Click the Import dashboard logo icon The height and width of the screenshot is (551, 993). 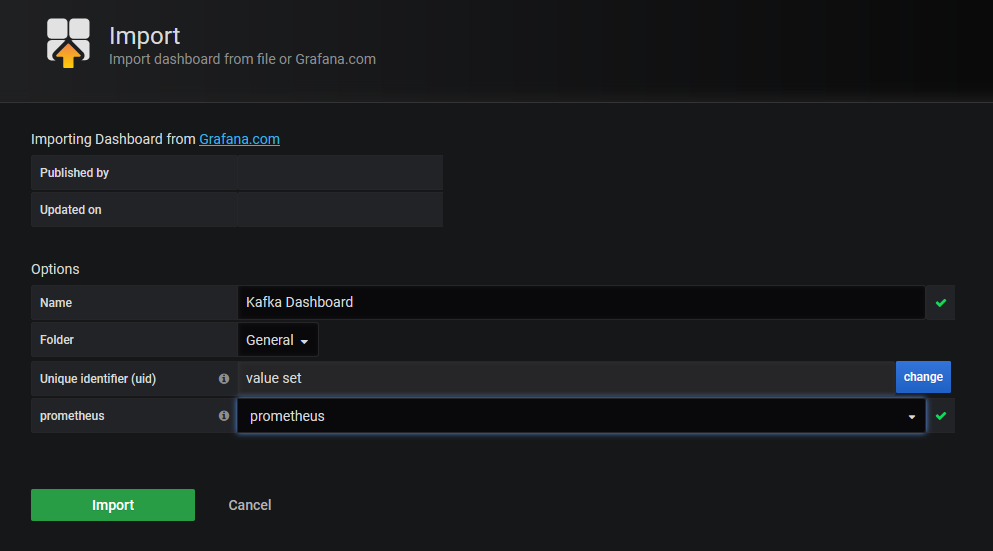[x=68, y=43]
